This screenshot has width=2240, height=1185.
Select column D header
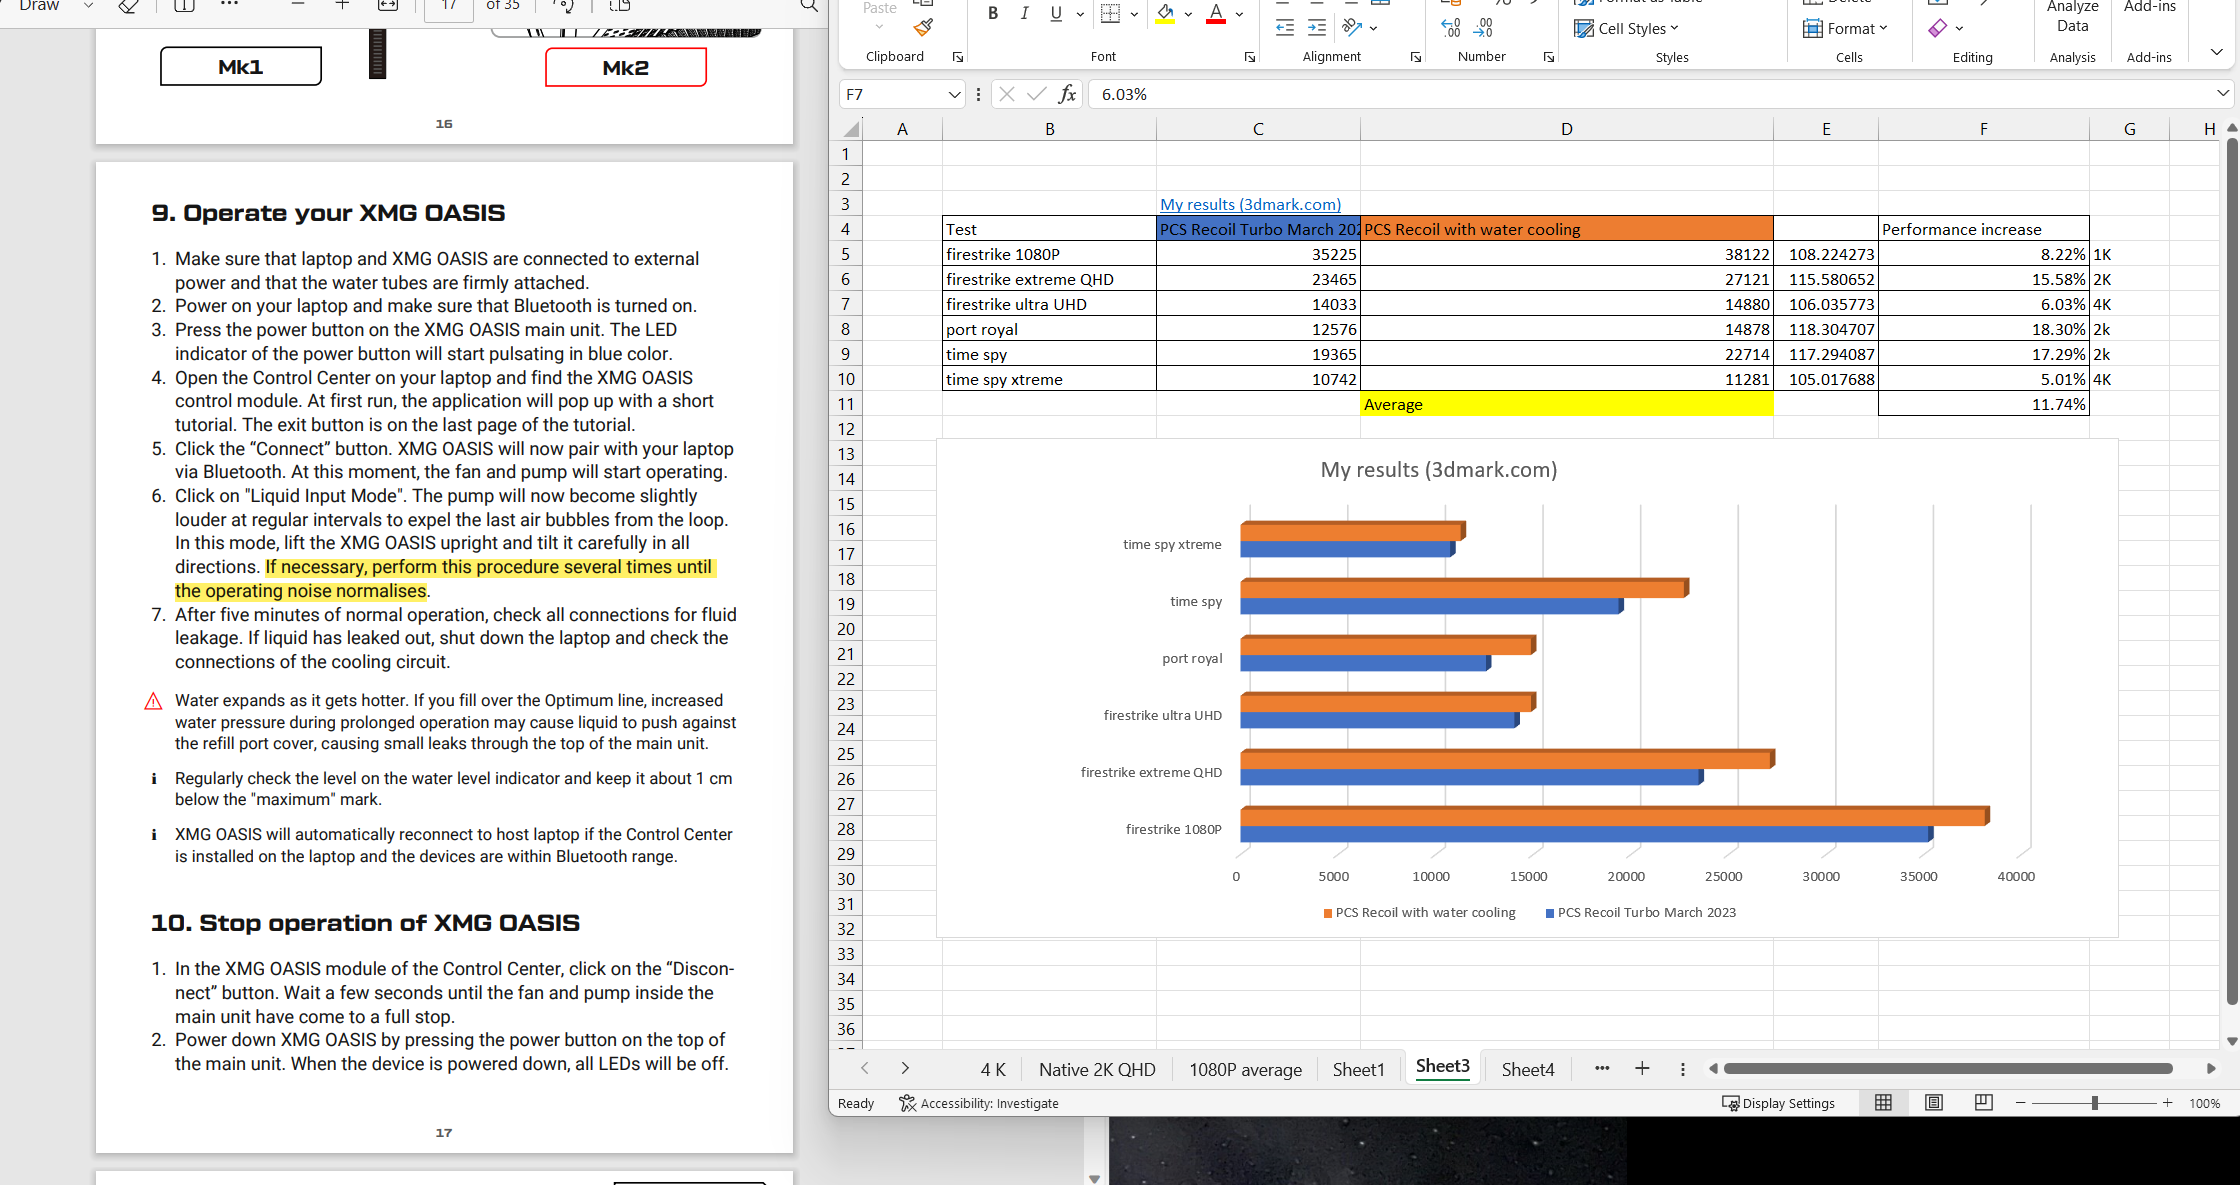(1566, 129)
